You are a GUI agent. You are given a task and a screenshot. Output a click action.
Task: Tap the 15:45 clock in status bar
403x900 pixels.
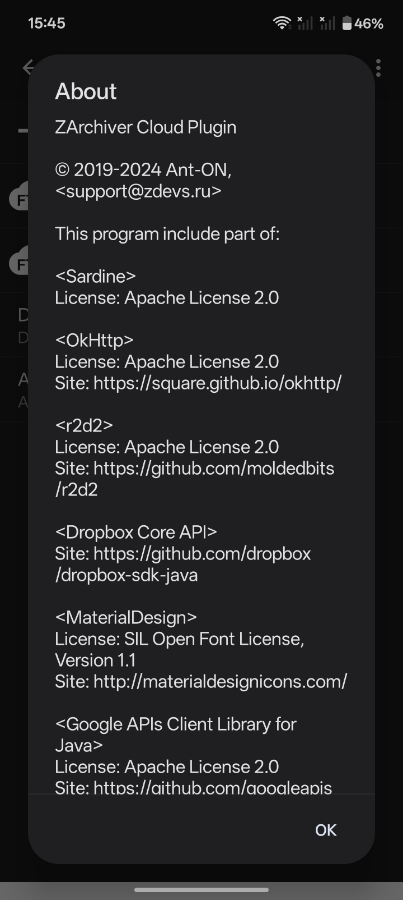click(x=46, y=24)
